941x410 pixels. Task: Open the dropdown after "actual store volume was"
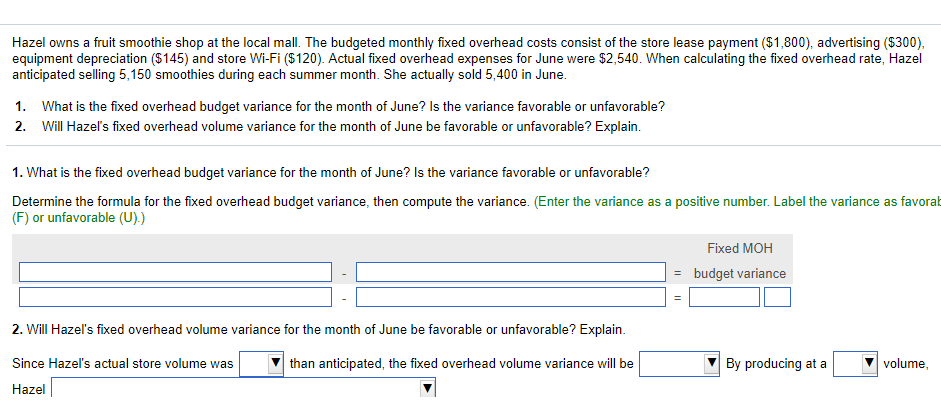pyautogui.click(x=262, y=364)
